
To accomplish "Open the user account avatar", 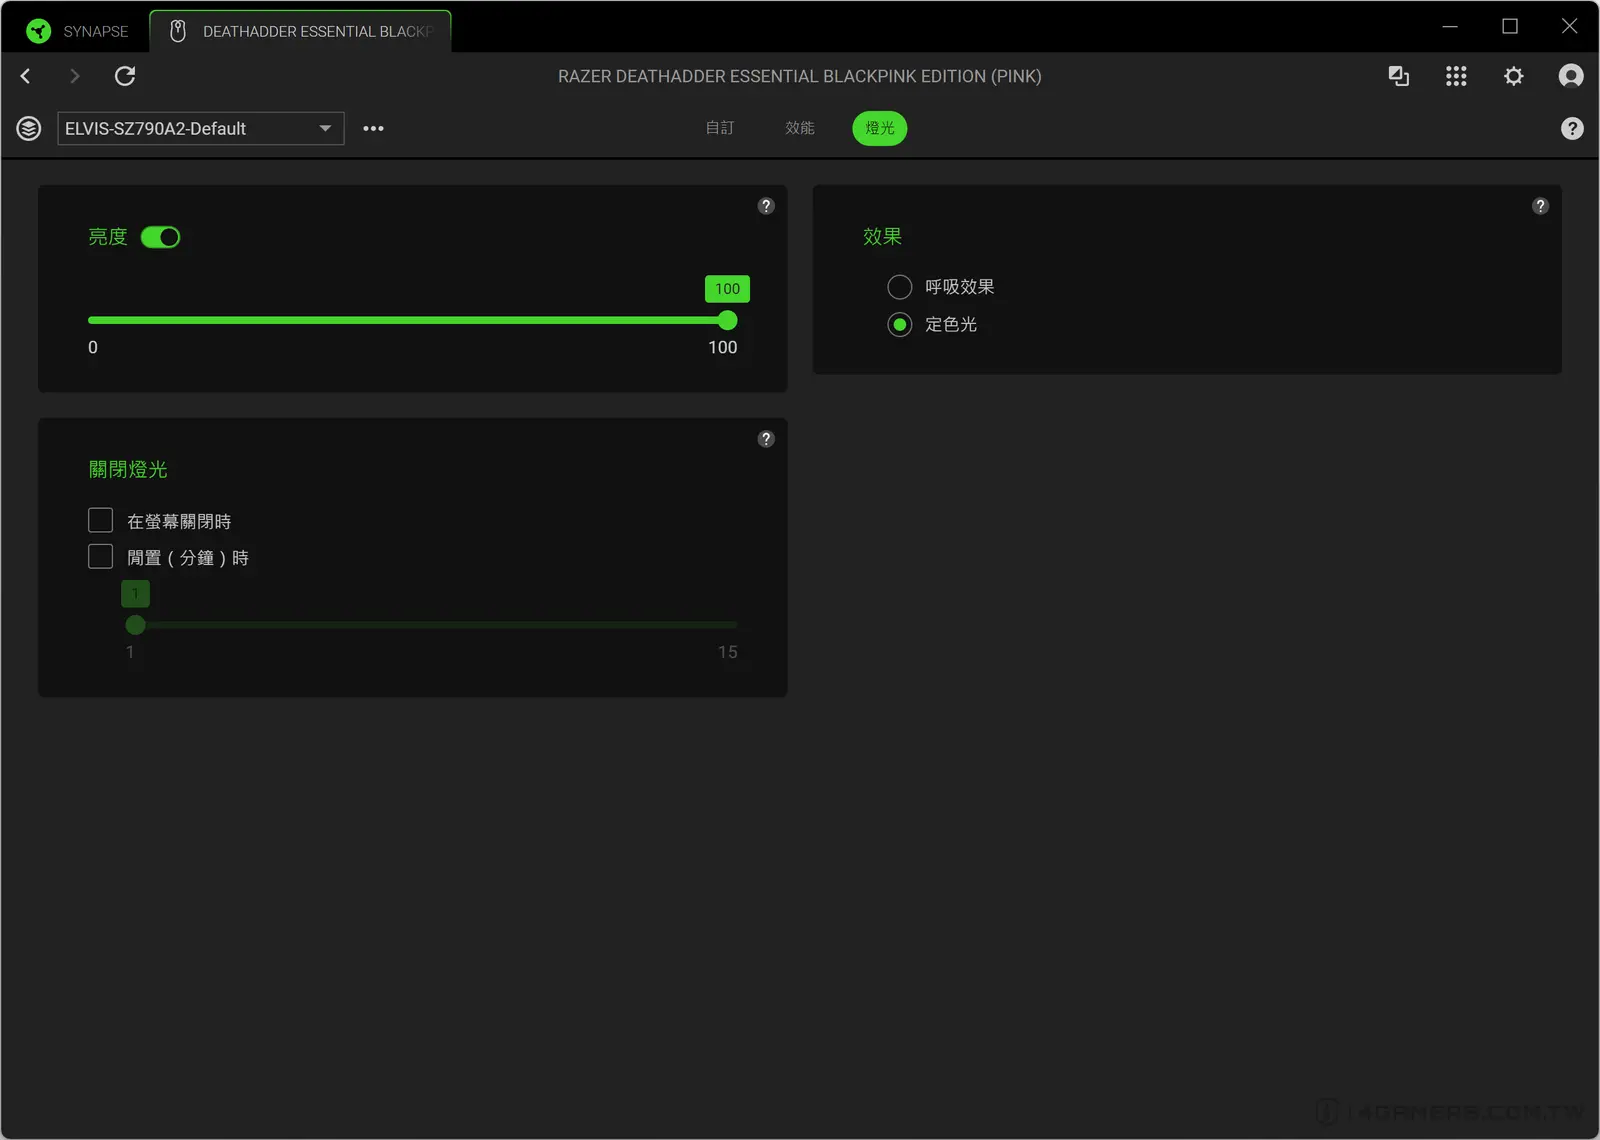I will tap(1571, 76).
